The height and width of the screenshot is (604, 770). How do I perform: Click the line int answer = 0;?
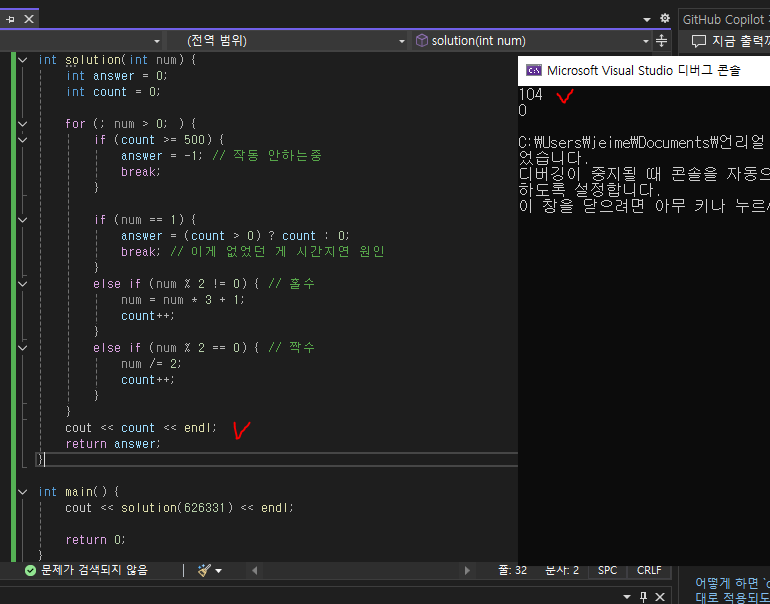coord(117,76)
